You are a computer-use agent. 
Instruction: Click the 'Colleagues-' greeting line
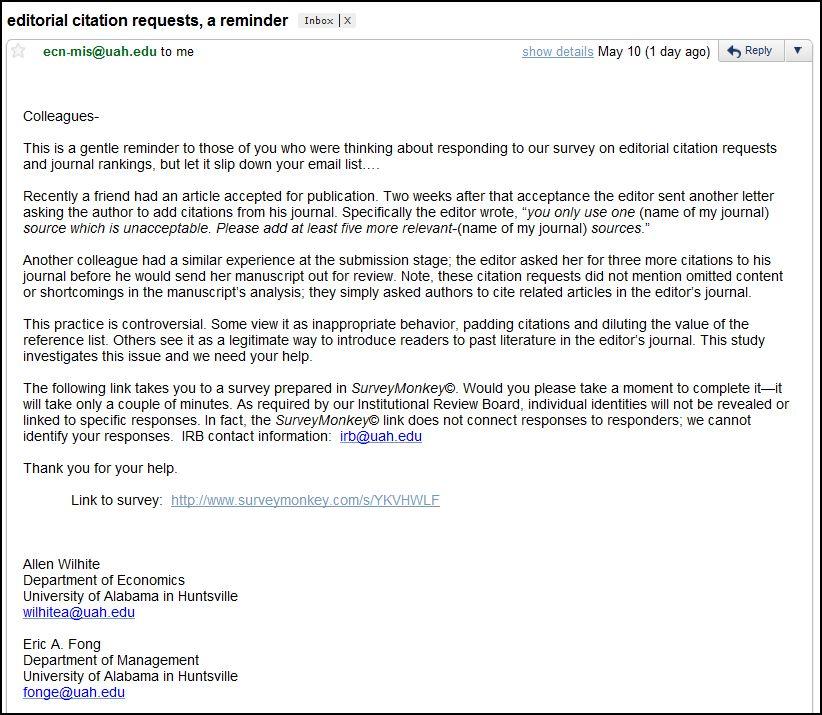tap(61, 116)
